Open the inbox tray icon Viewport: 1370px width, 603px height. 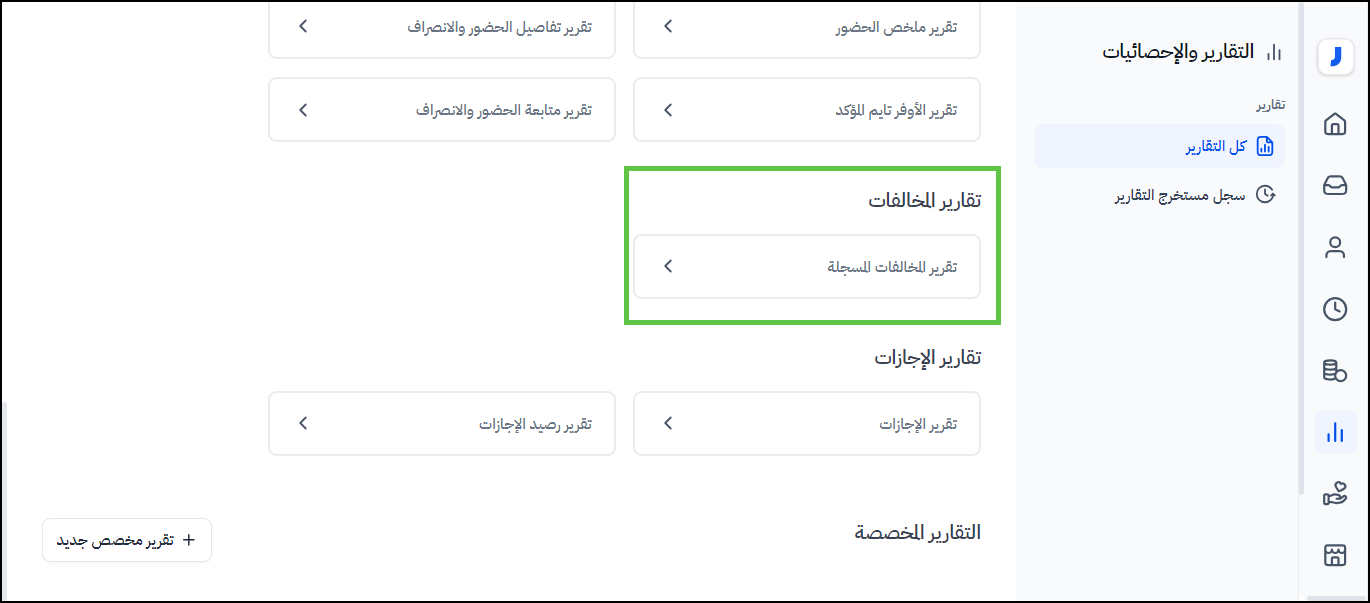point(1334,186)
